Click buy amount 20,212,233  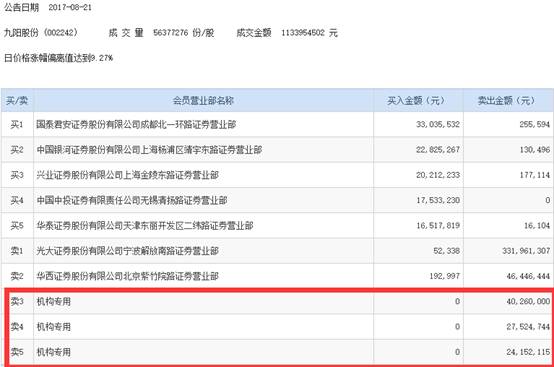pos(438,175)
